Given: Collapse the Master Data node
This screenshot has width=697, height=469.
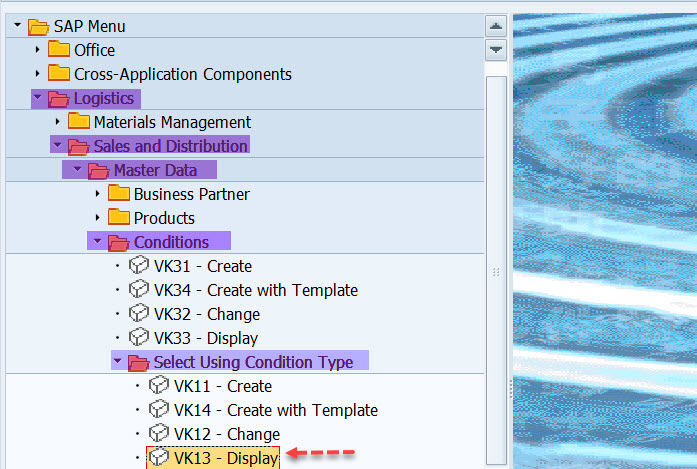Looking at the screenshot, I should 78,170.
